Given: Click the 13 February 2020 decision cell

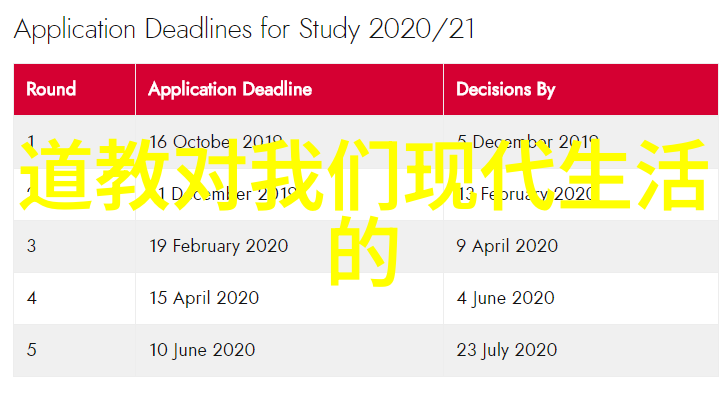Looking at the screenshot, I should (x=581, y=194).
